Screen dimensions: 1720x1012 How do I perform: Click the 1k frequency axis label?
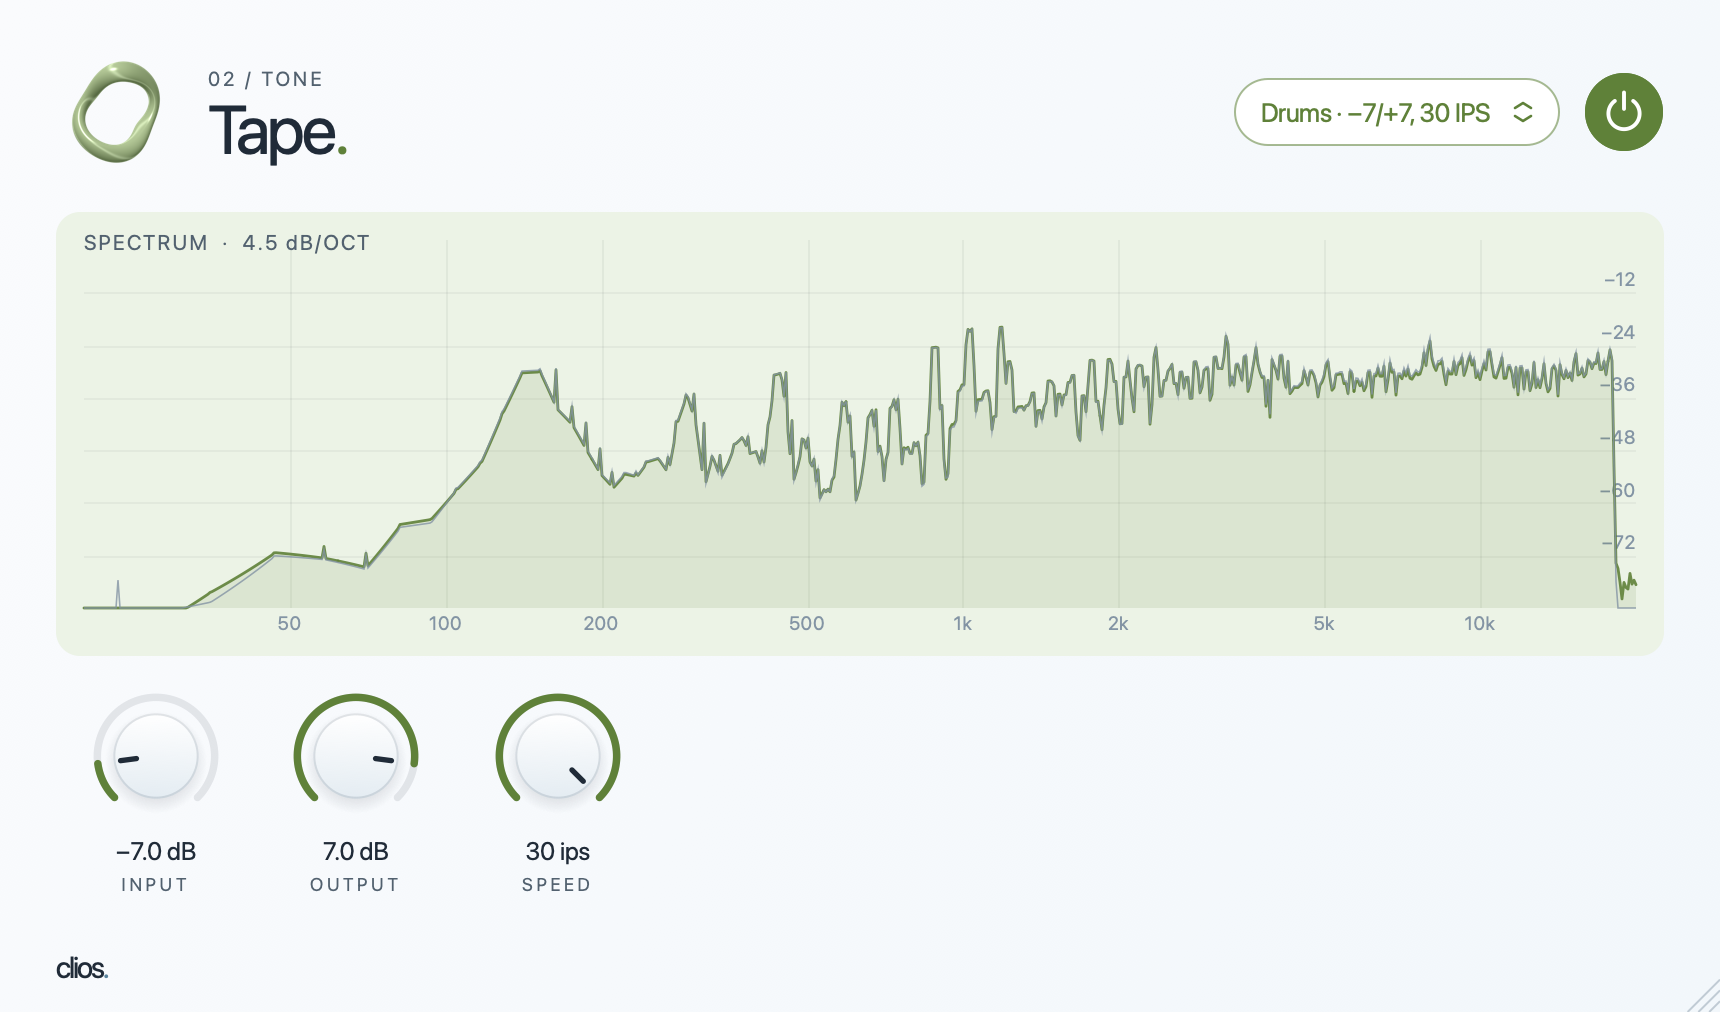(963, 624)
